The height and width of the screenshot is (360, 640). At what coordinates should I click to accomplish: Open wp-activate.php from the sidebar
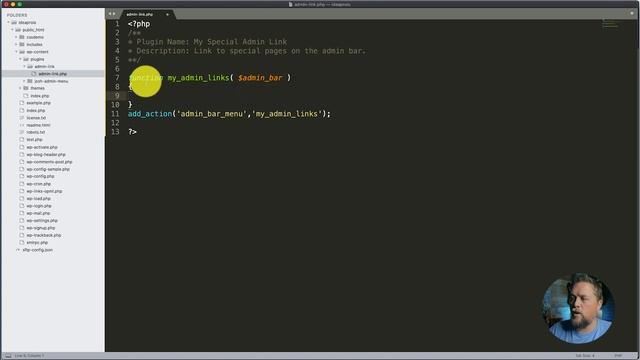tap(42, 147)
